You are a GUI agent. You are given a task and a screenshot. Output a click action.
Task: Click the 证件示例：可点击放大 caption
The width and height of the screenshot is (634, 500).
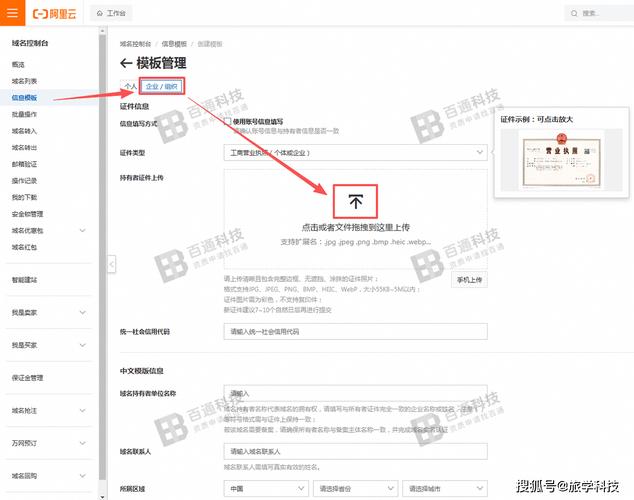537,119
